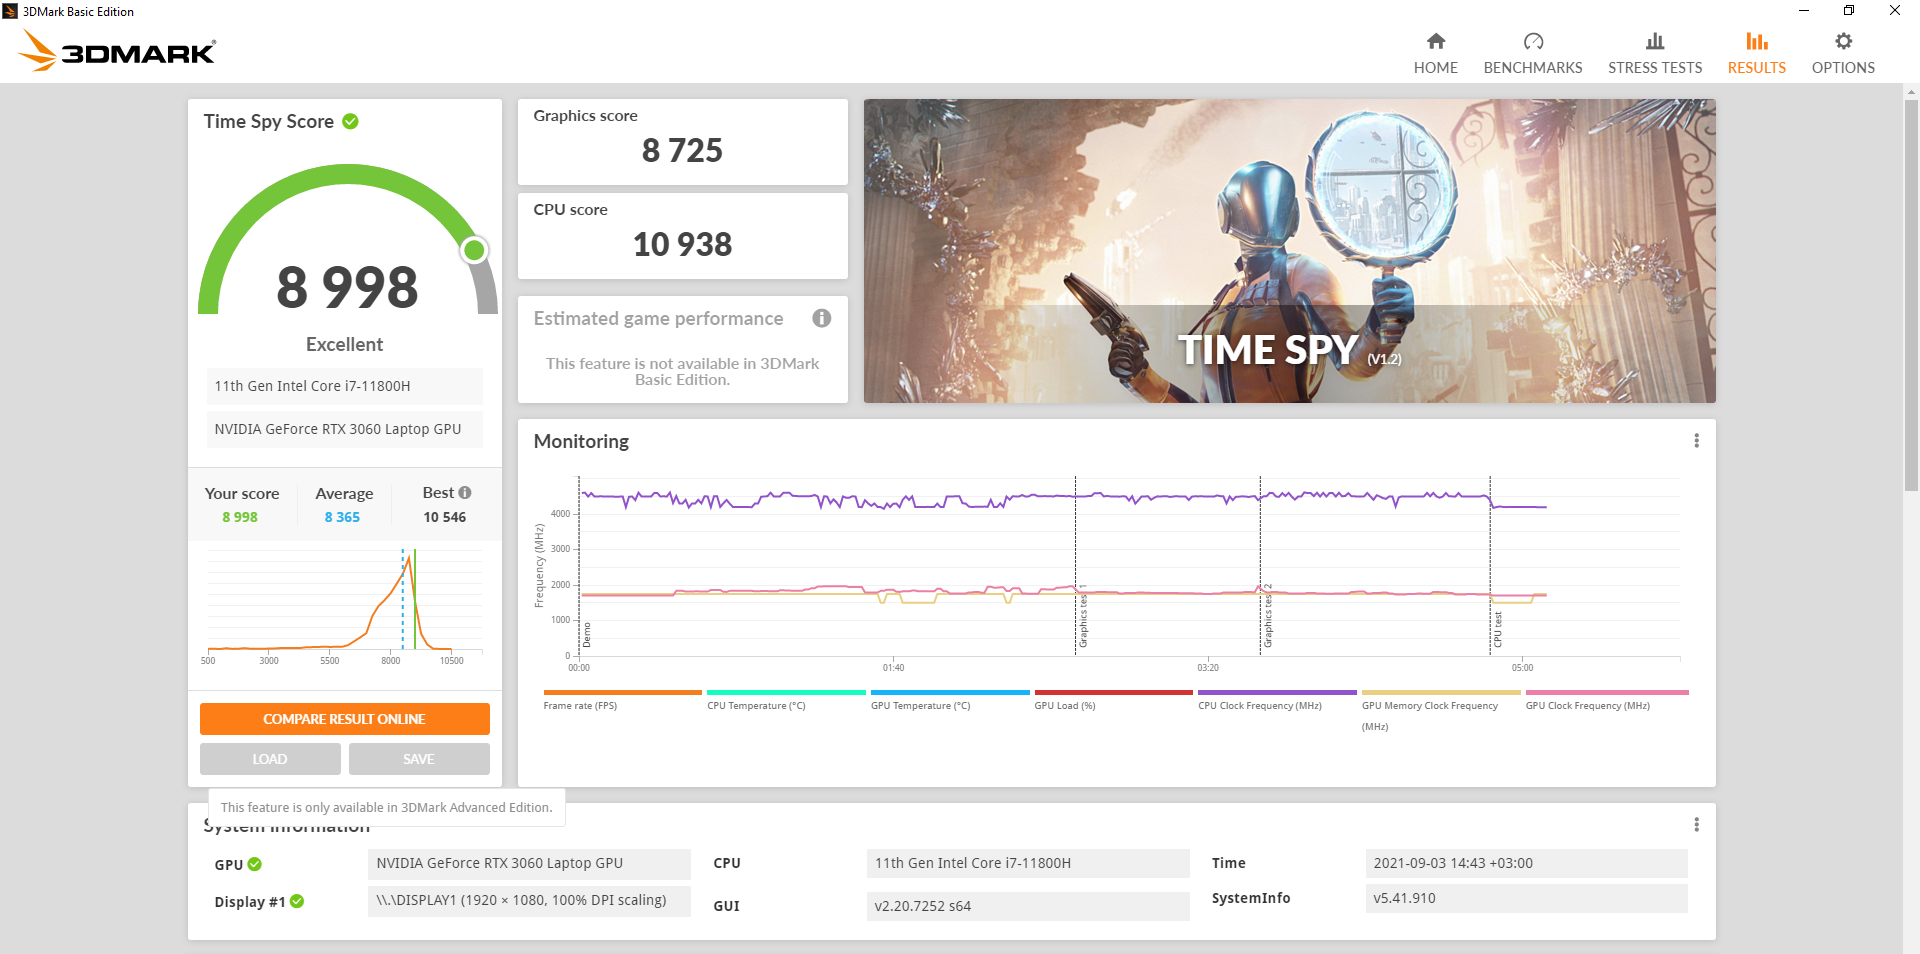Image resolution: width=1920 pixels, height=954 pixels.
Task: Click the info icon next to Best score
Action: pos(465,492)
